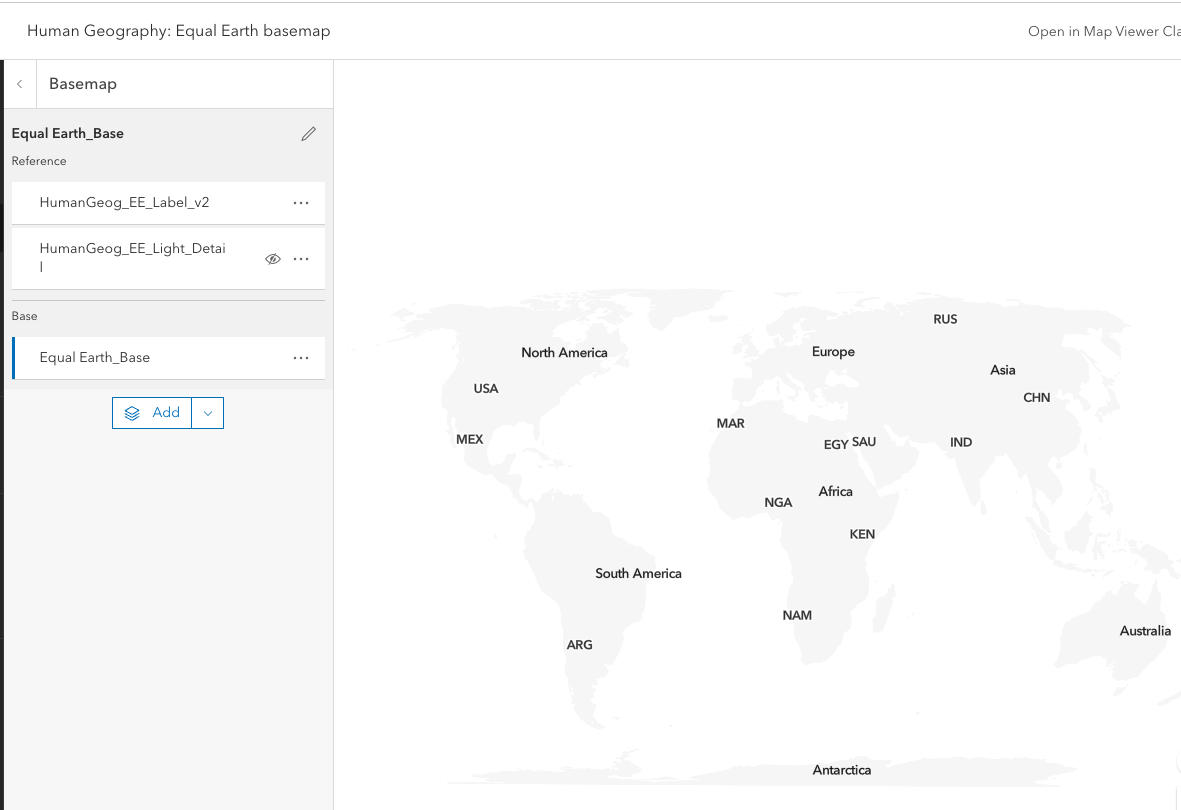
Task: Click the layers icon inside the Add button
Action: coord(133,412)
